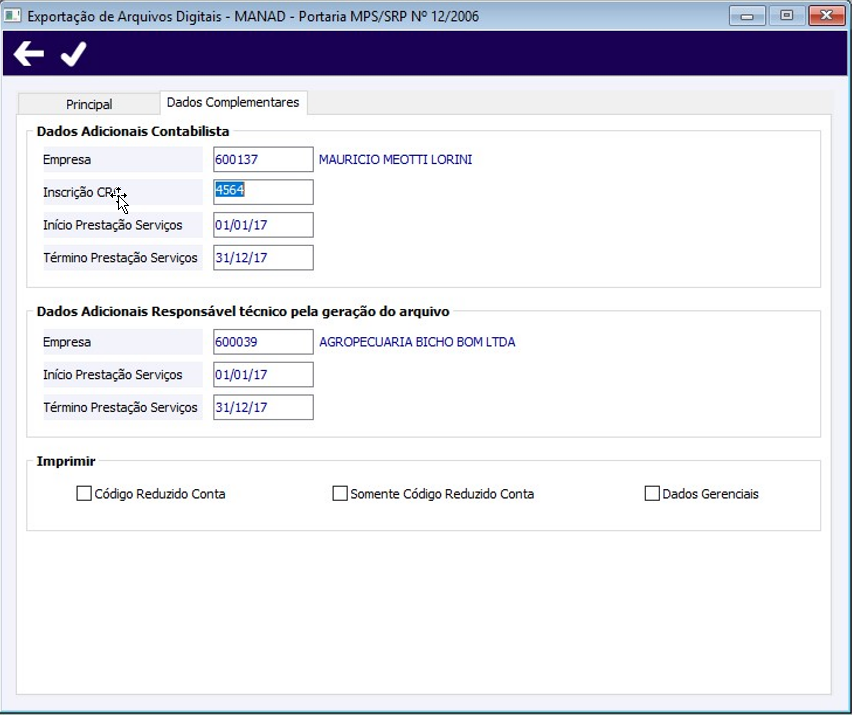
Task: Edit Contabilista Início Prestação Serviços date
Action: (x=263, y=224)
